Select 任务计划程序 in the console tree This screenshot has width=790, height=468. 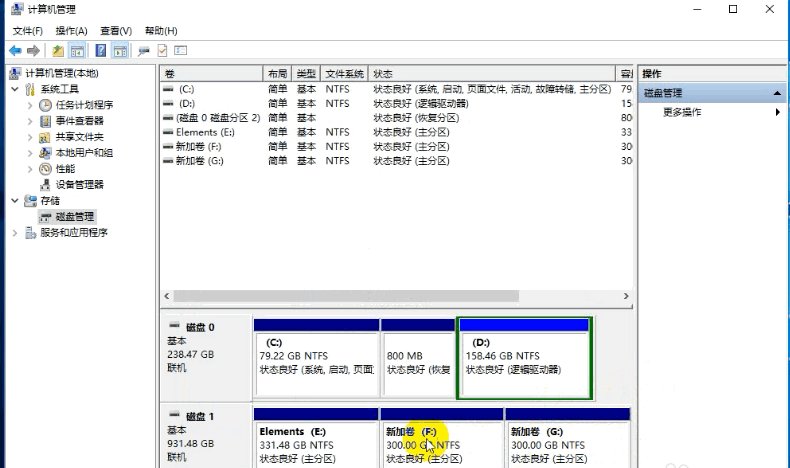coord(84,105)
